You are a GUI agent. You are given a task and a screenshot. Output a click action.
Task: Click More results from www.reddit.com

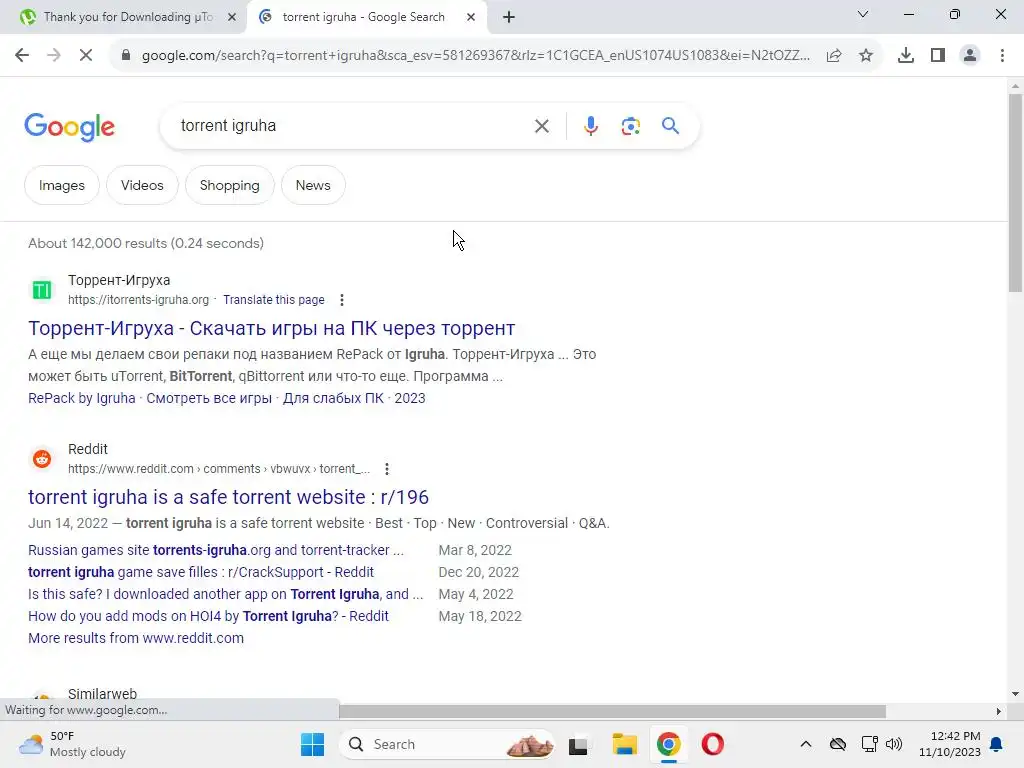(x=136, y=638)
